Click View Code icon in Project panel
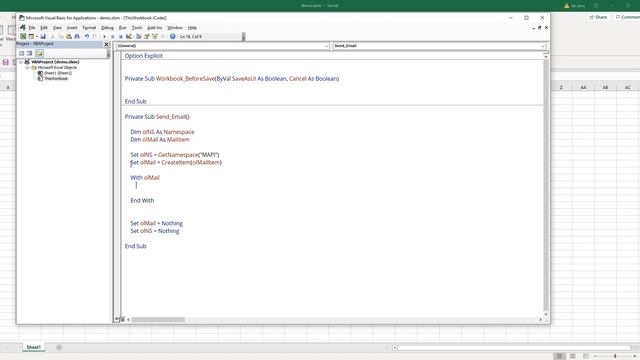The width and height of the screenshot is (640, 360). pos(22,53)
